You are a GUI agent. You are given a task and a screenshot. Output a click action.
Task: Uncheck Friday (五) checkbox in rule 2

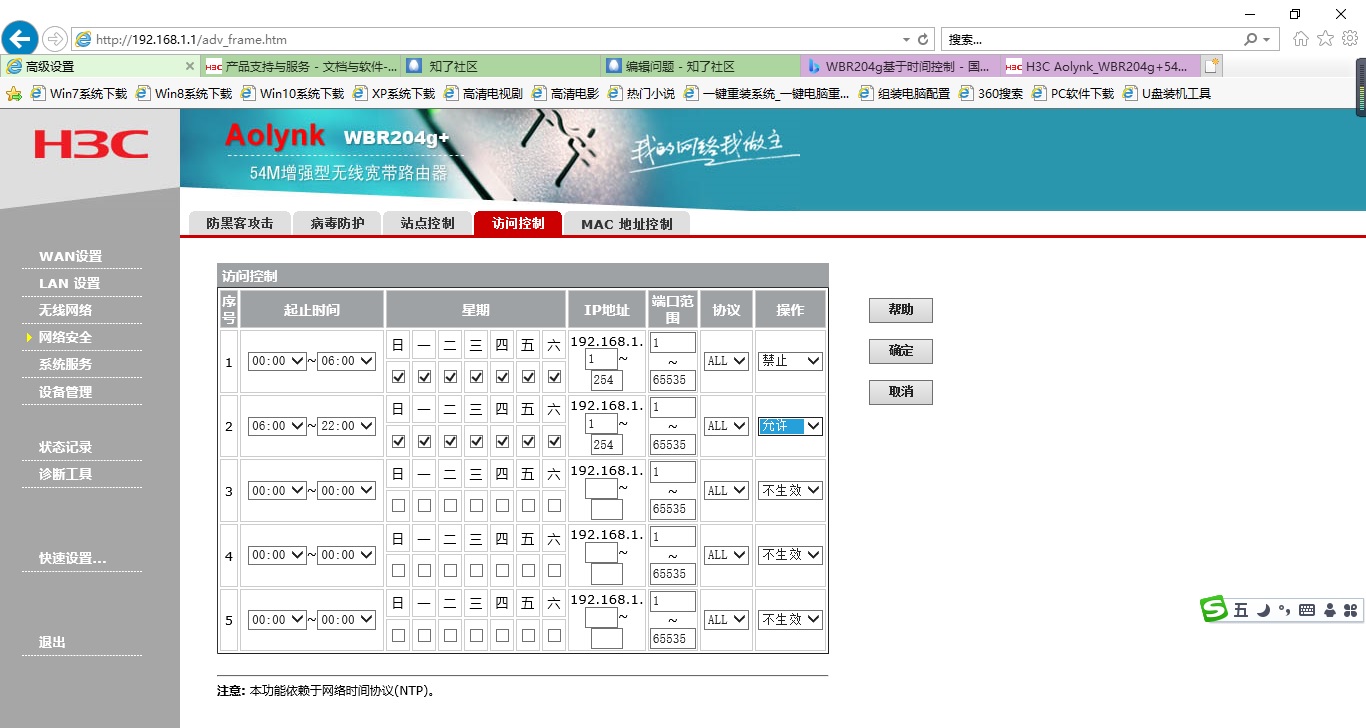(x=529, y=441)
